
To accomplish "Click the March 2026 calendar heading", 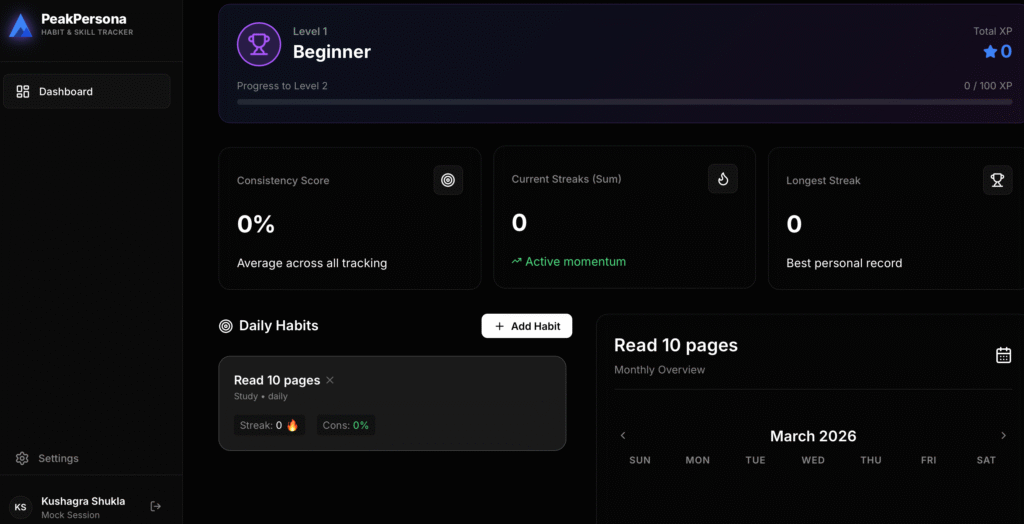I will (x=812, y=436).
